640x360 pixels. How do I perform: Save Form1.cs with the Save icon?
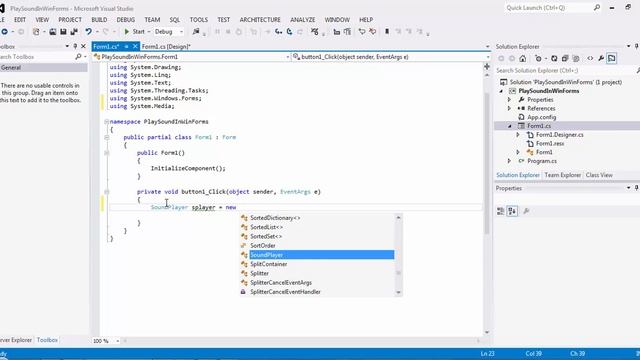[63, 31]
